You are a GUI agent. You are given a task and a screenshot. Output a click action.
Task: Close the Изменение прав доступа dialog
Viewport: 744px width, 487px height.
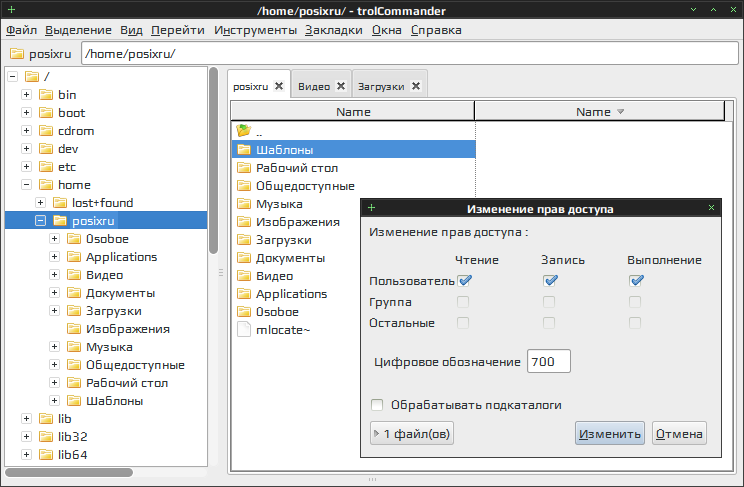coord(711,207)
